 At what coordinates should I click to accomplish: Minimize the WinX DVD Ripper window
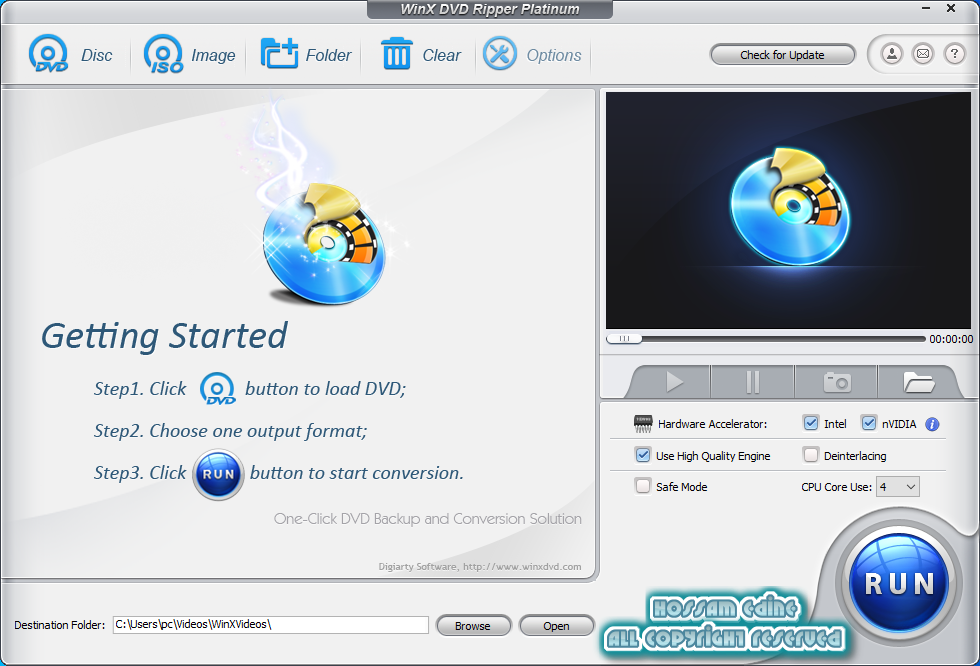point(926,8)
